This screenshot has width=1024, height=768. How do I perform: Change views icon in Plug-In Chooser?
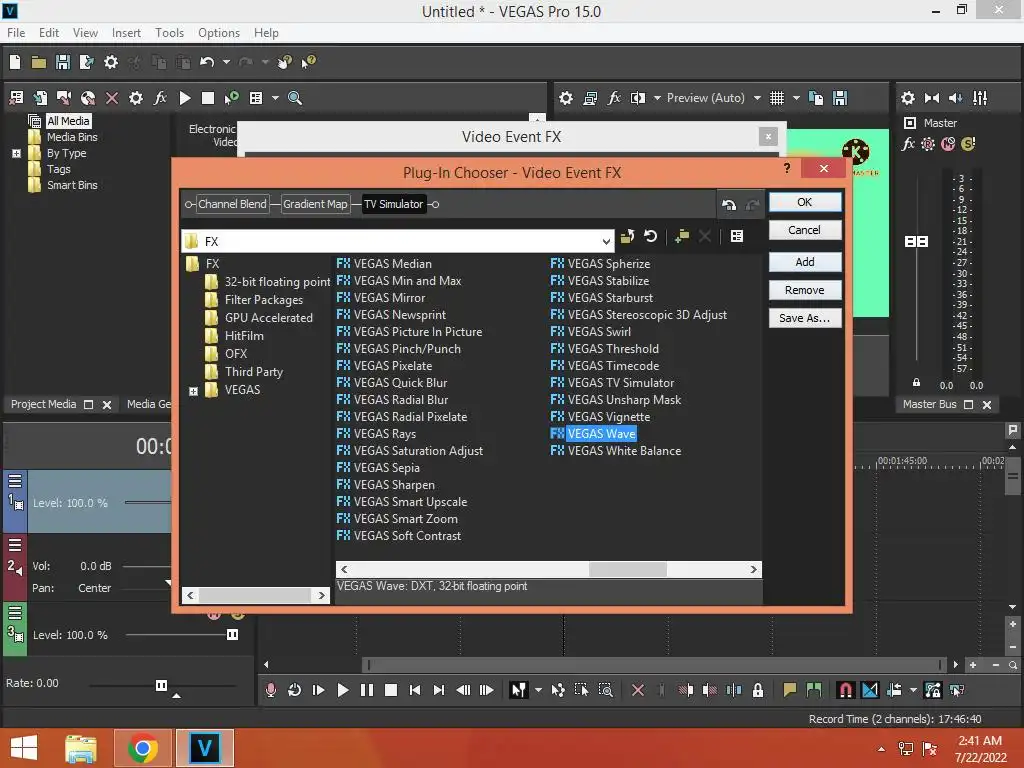point(737,236)
